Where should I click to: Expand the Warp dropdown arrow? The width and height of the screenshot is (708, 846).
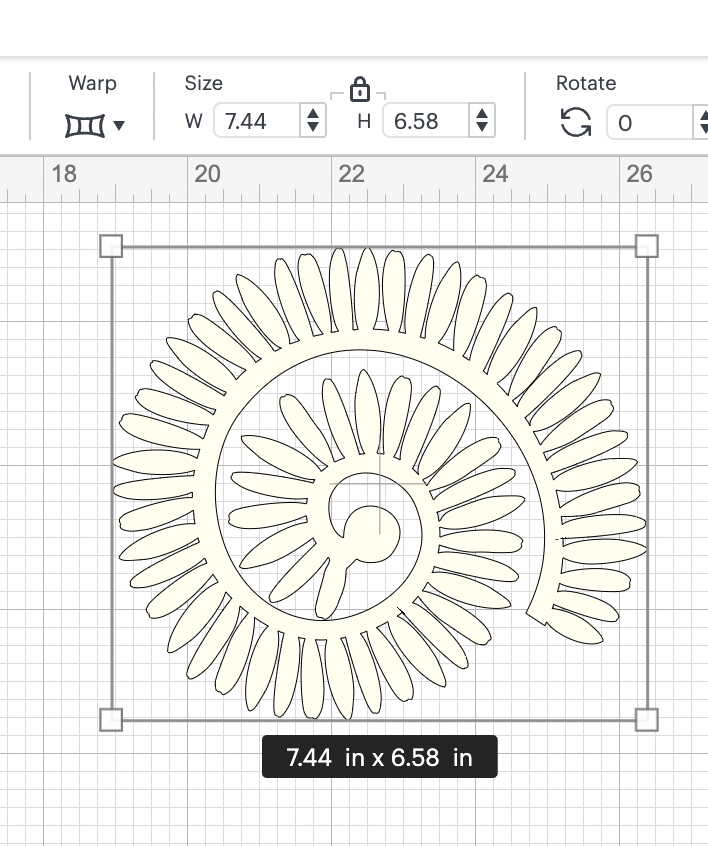tap(119, 126)
